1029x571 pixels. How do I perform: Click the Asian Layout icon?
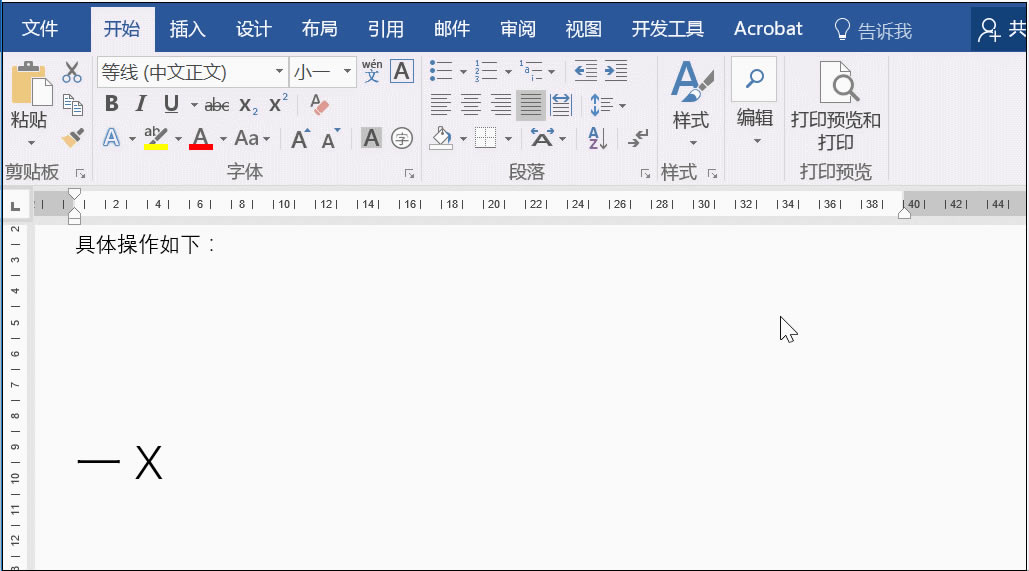[x=542, y=138]
